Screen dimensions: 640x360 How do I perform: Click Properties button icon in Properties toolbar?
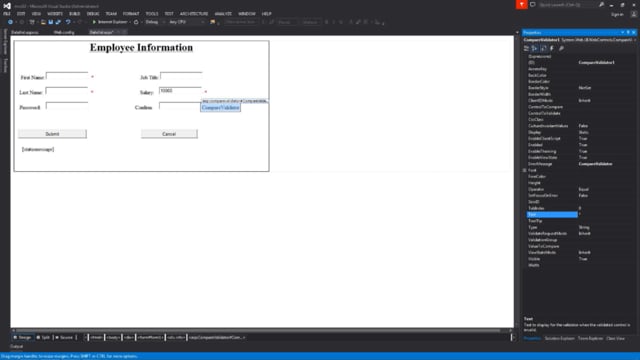click(544, 48)
